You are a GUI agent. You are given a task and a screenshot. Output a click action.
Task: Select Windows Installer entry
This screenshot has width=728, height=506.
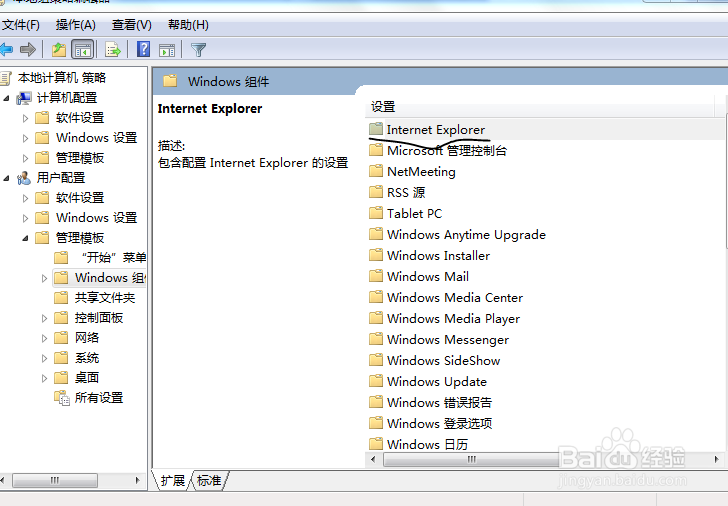pyautogui.click(x=439, y=255)
